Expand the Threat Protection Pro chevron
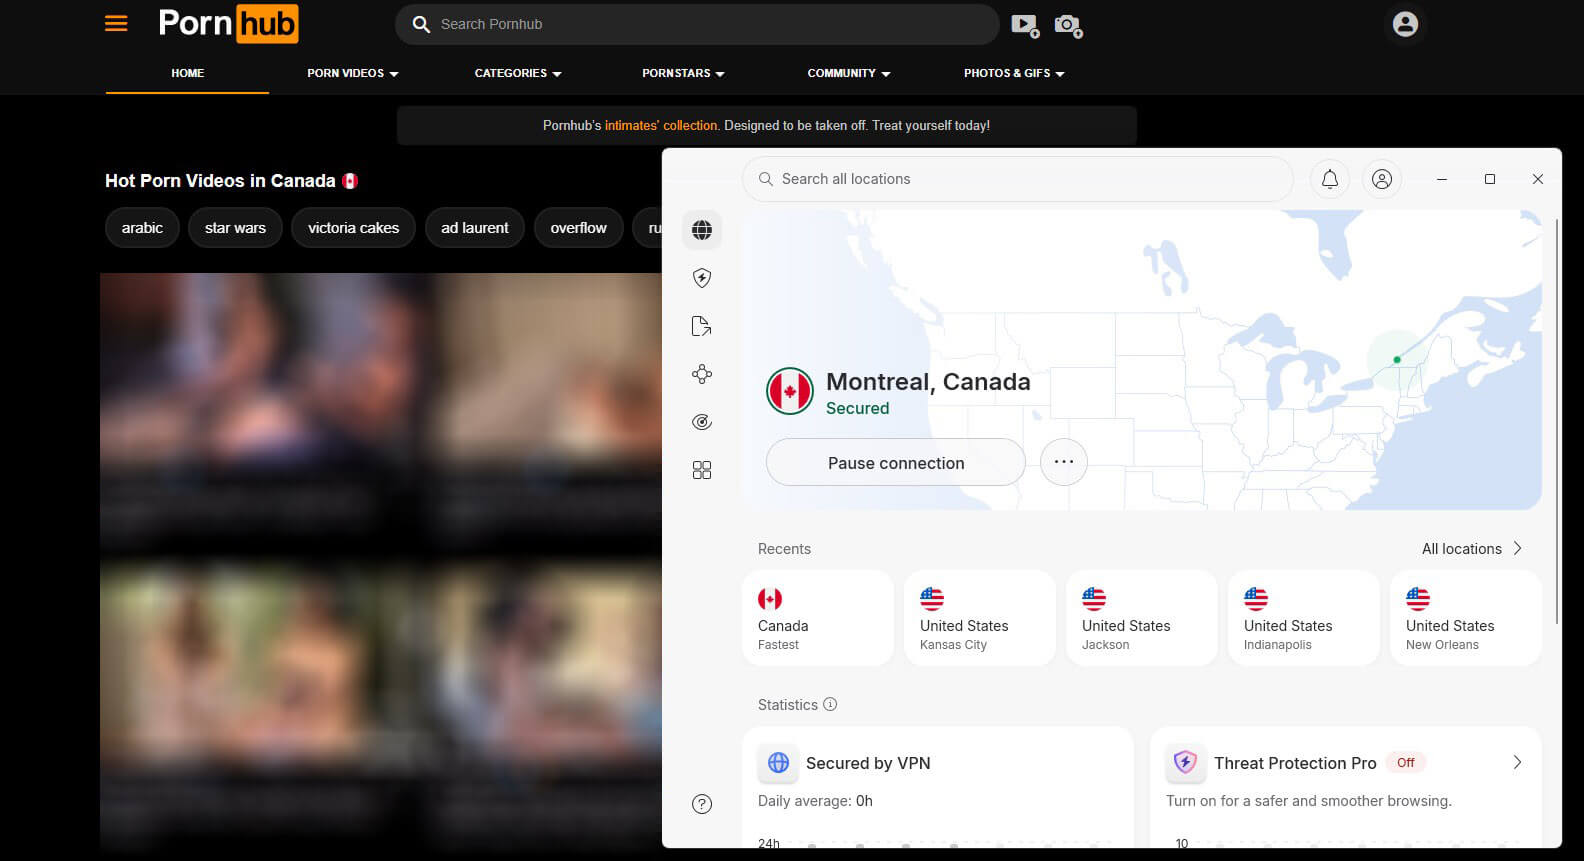The height and width of the screenshot is (861, 1584). [1517, 762]
